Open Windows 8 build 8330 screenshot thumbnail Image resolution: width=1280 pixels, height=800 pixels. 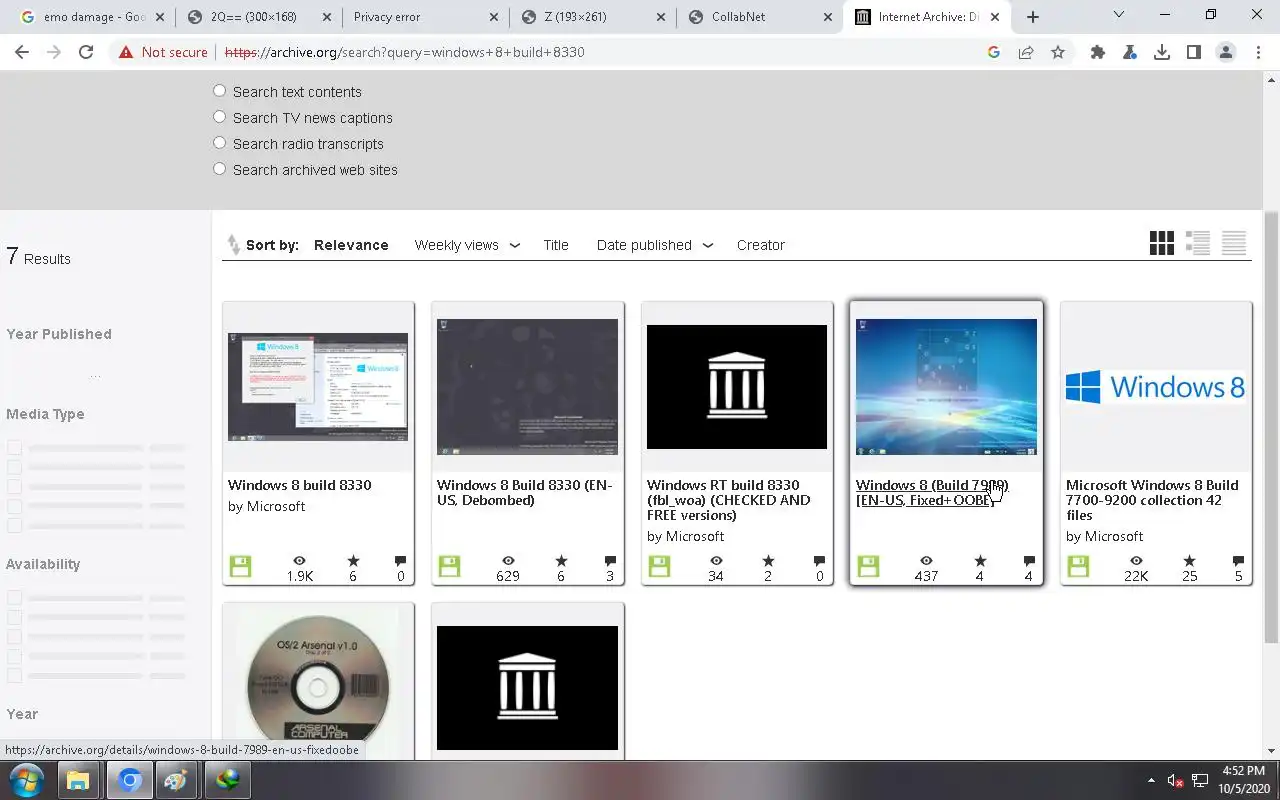[x=318, y=387]
